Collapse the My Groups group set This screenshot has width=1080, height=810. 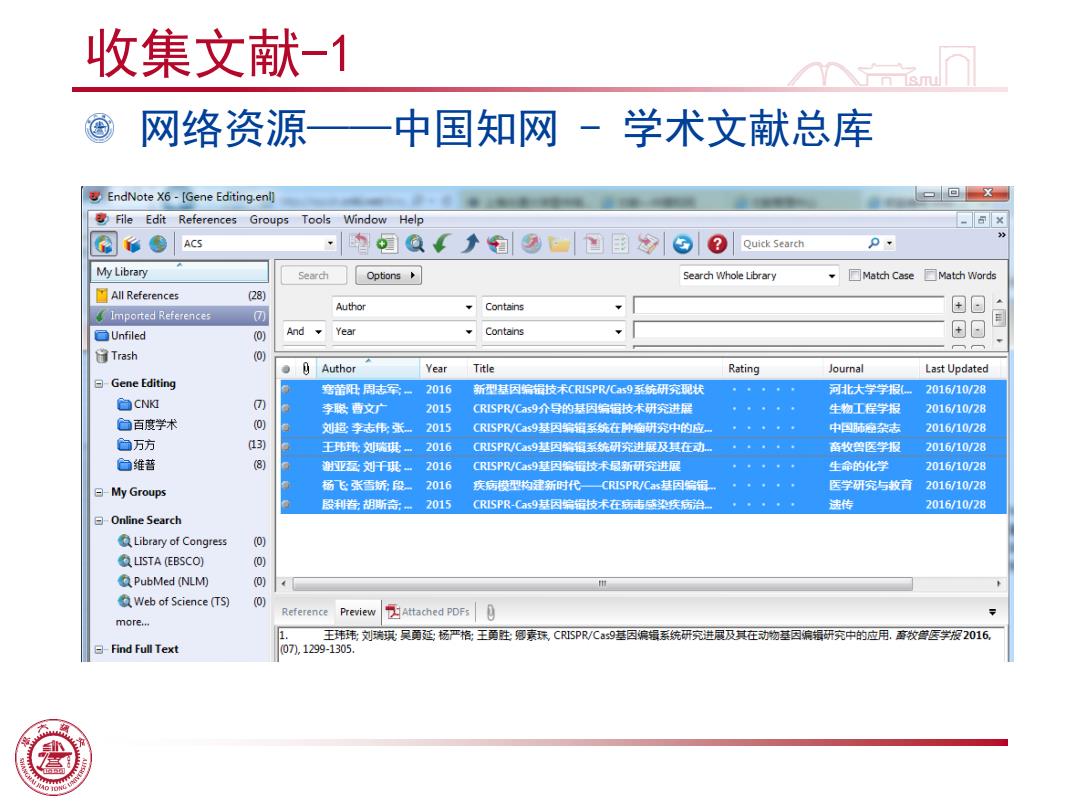(99, 492)
